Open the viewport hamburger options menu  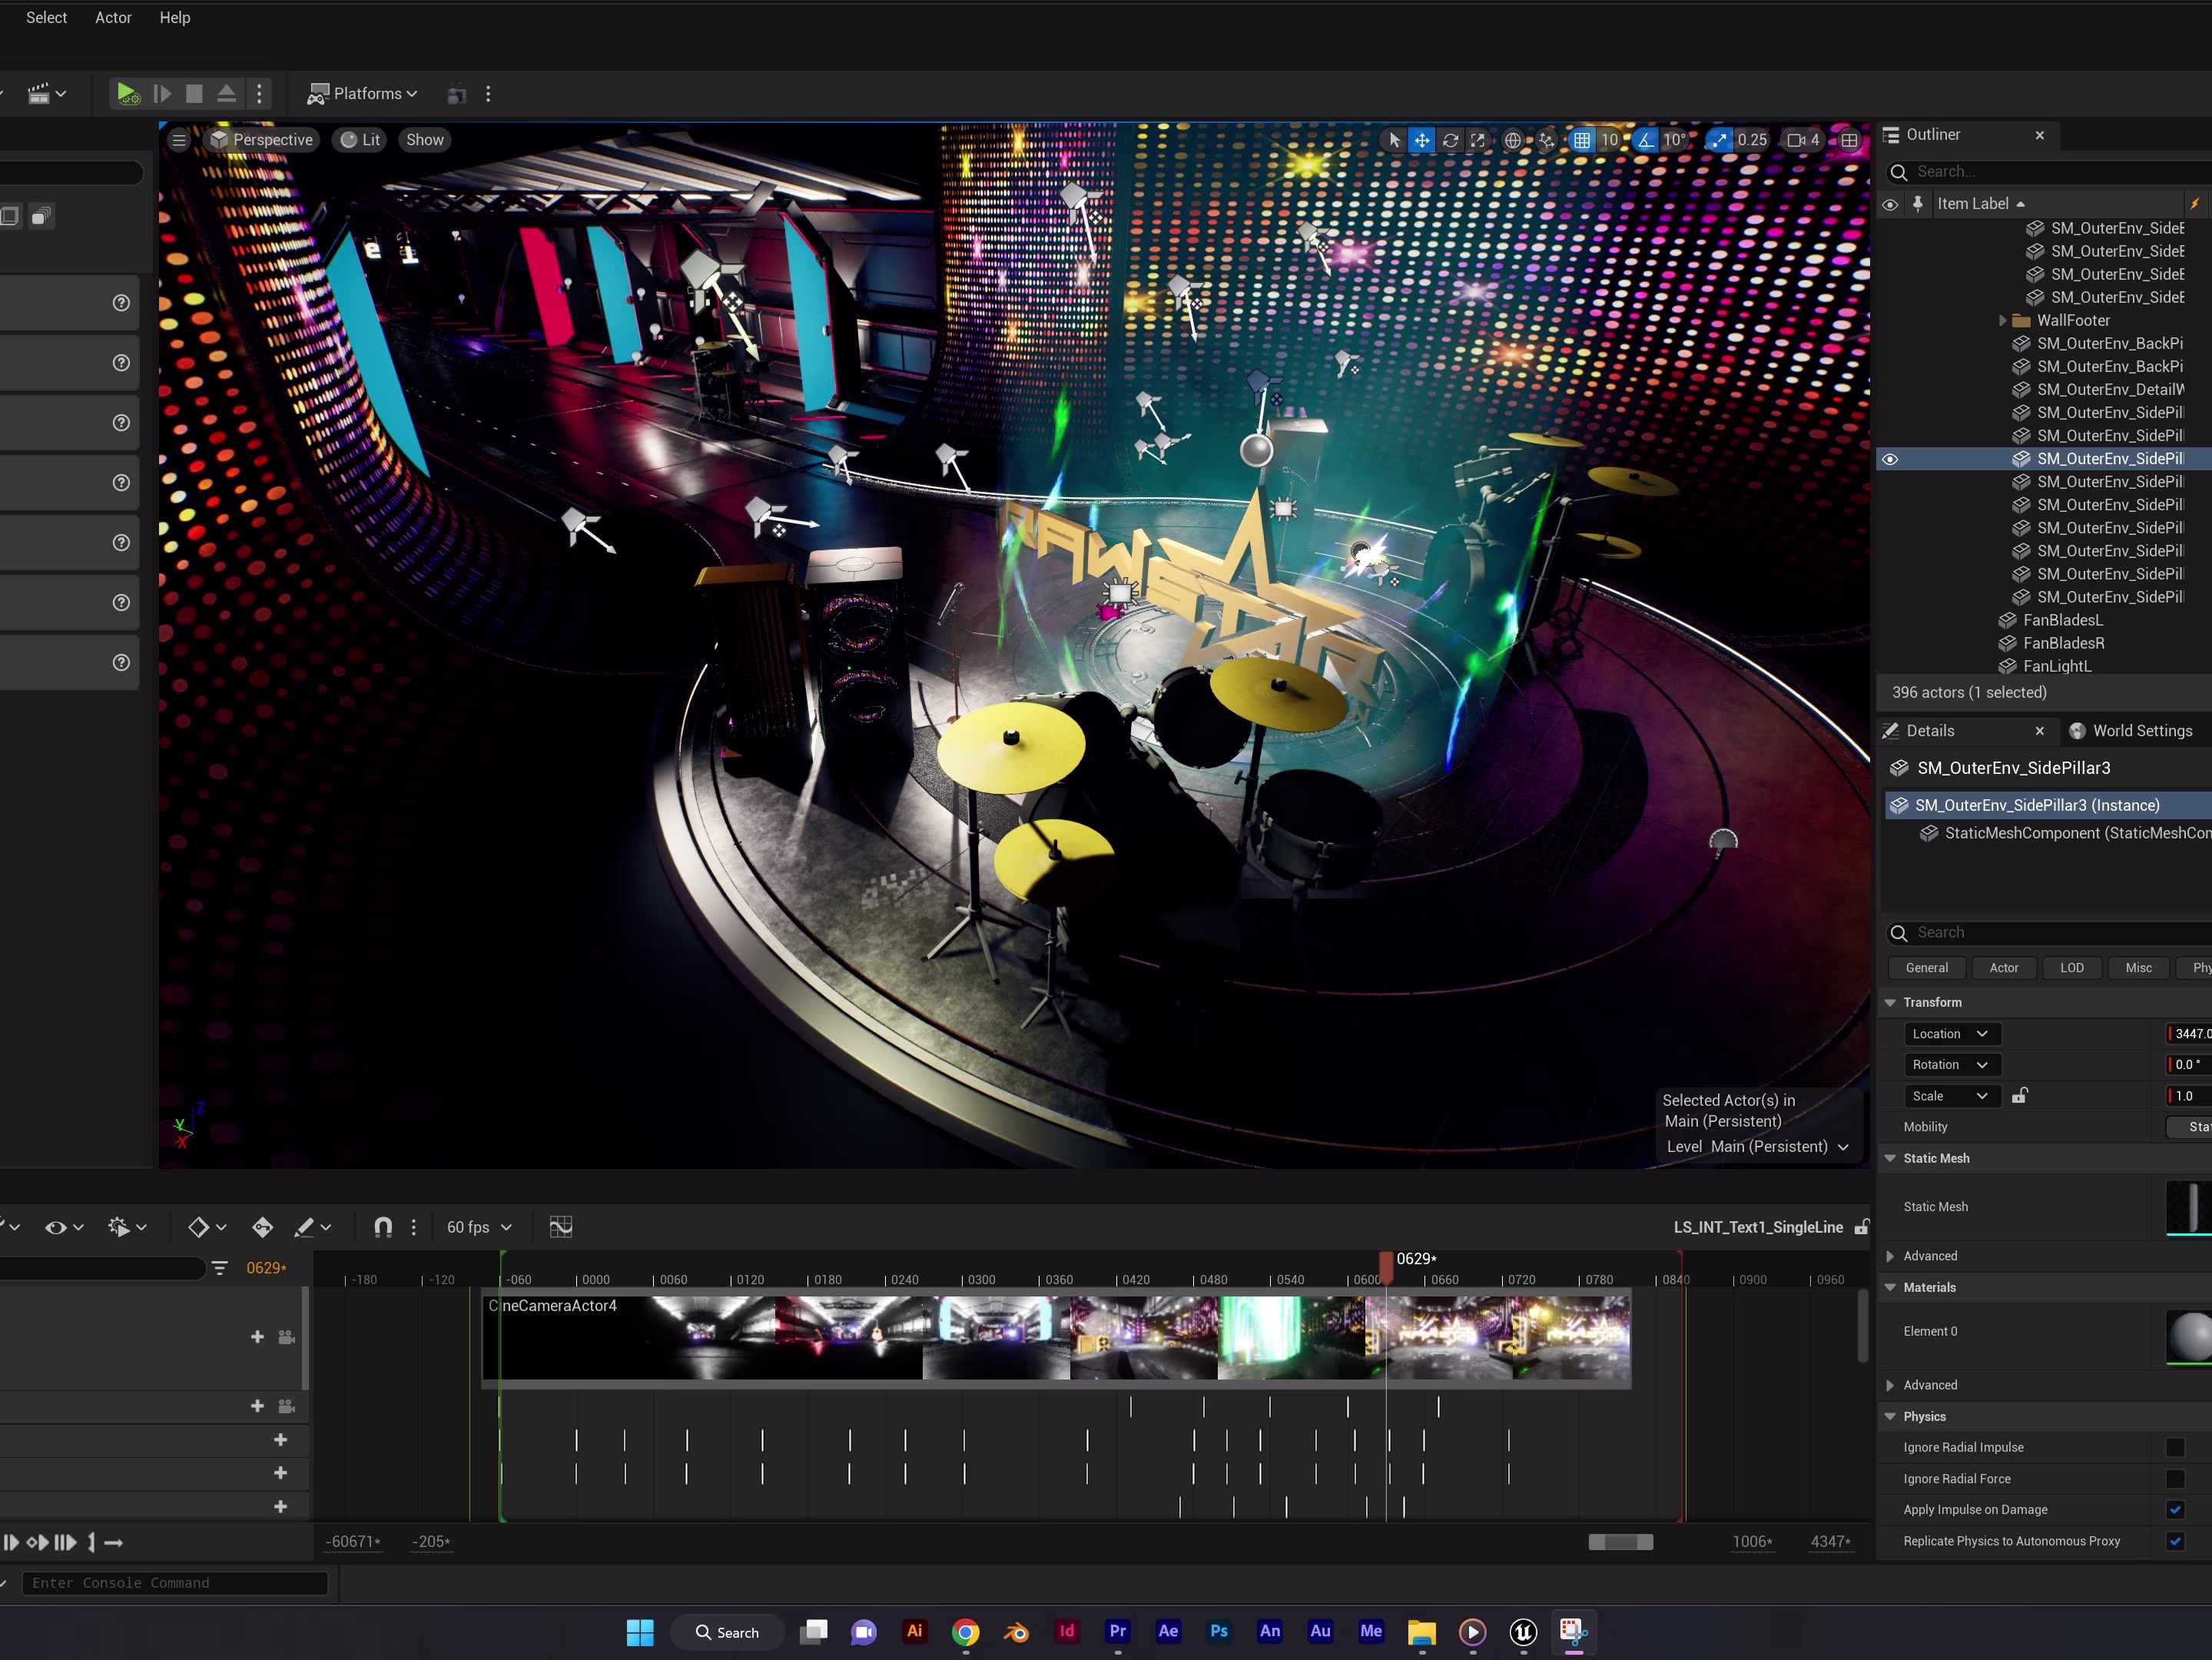179,140
